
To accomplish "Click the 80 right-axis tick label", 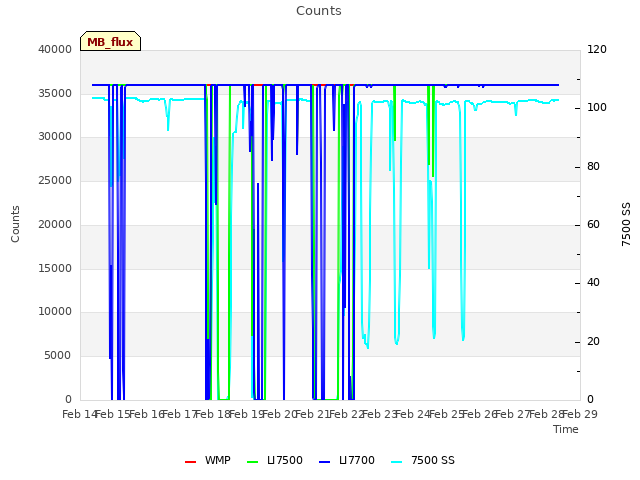I will (593, 167).
